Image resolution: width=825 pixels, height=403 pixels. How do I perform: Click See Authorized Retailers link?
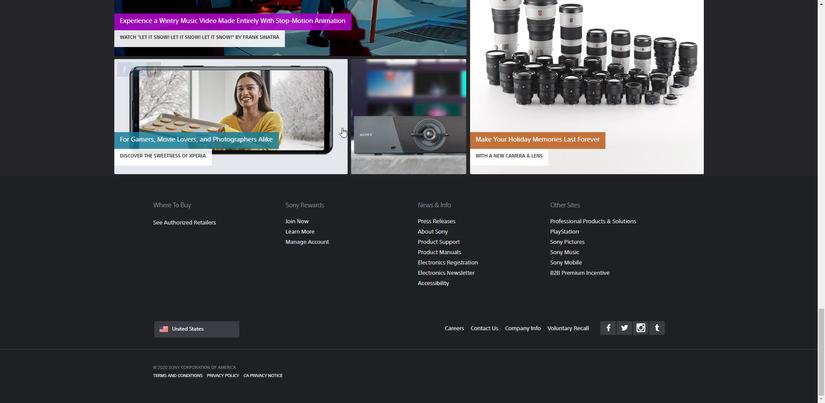click(184, 223)
